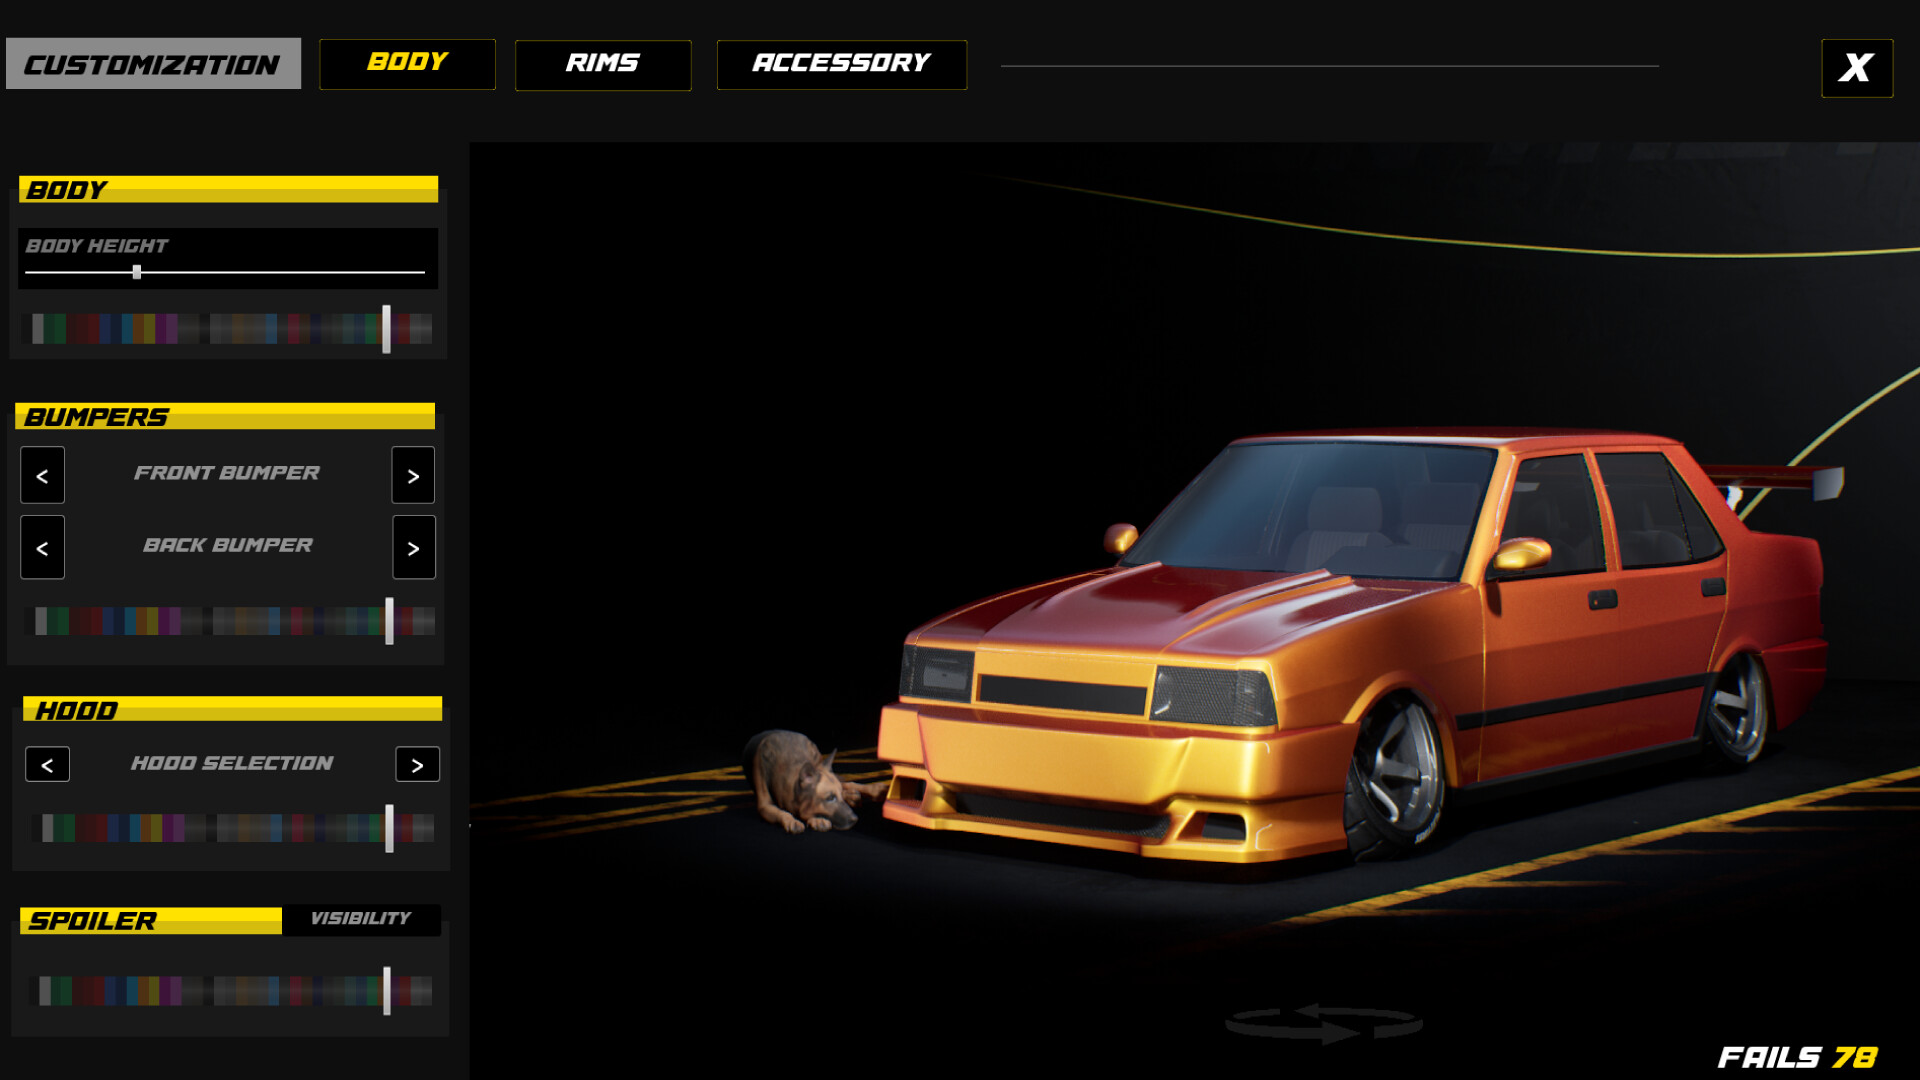Select next front bumper arrow
1920x1080 pixels.
pos(413,476)
